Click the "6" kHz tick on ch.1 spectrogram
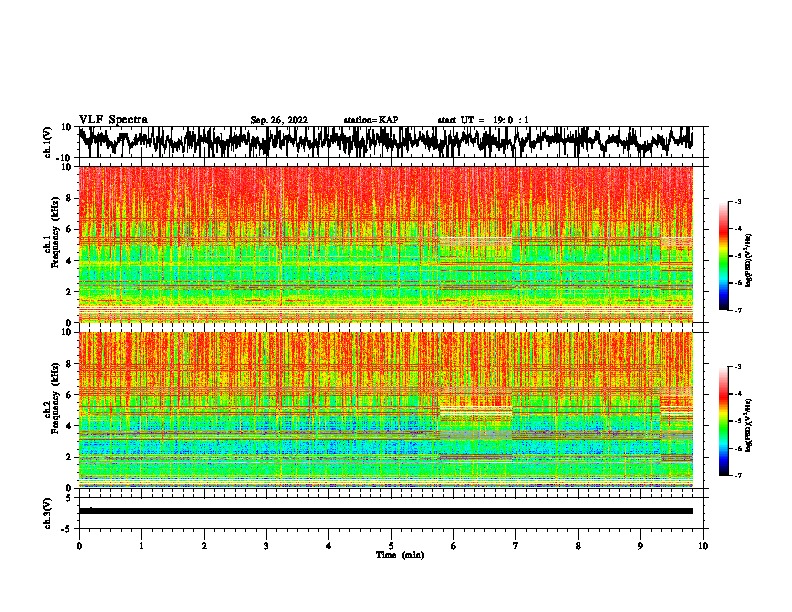Image resolution: width=792 pixels, height=612 pixels. [69, 229]
